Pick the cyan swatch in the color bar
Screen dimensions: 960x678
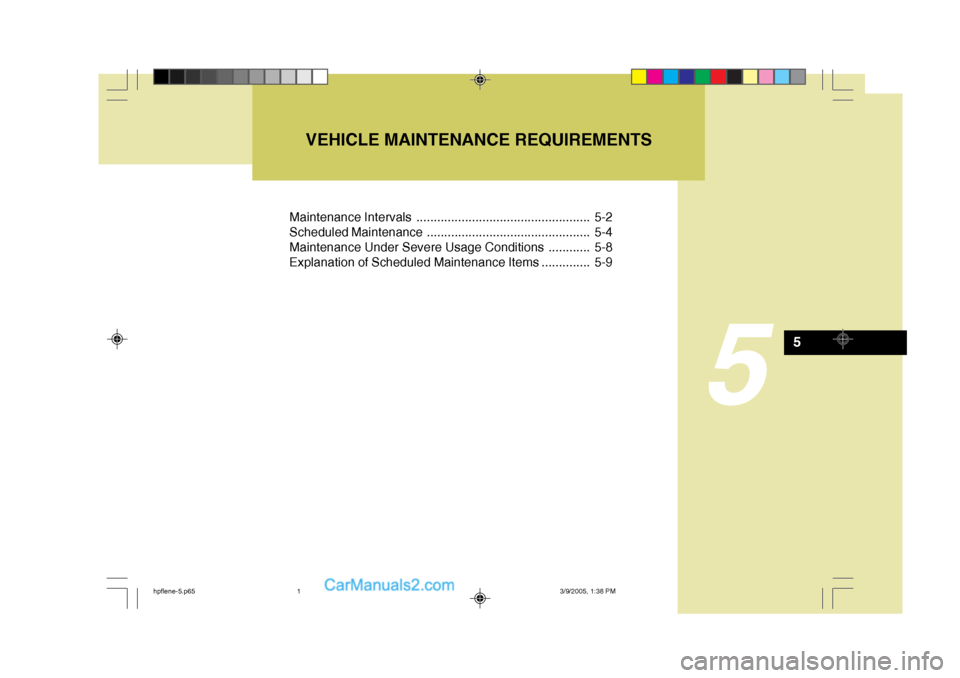(x=671, y=77)
